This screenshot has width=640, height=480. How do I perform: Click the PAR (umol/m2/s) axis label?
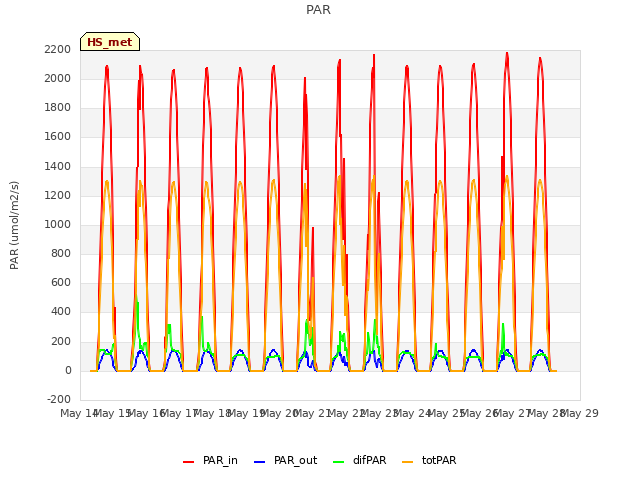(x=14, y=225)
